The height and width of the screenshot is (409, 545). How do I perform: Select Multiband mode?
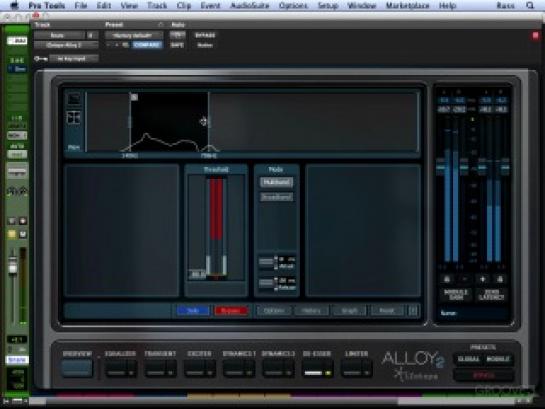pyautogui.click(x=277, y=182)
